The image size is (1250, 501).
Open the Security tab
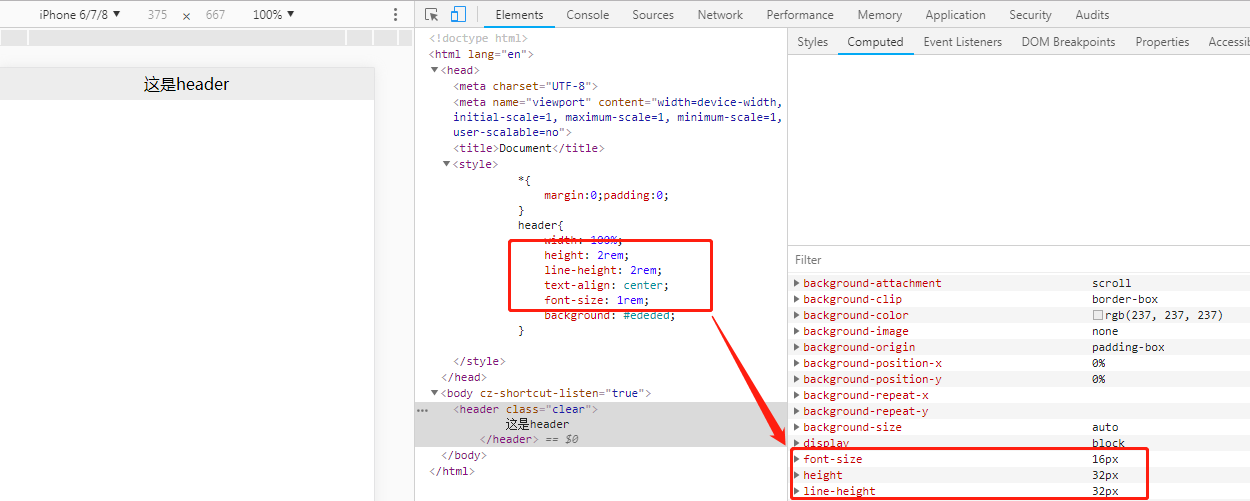pyautogui.click(x=1030, y=15)
